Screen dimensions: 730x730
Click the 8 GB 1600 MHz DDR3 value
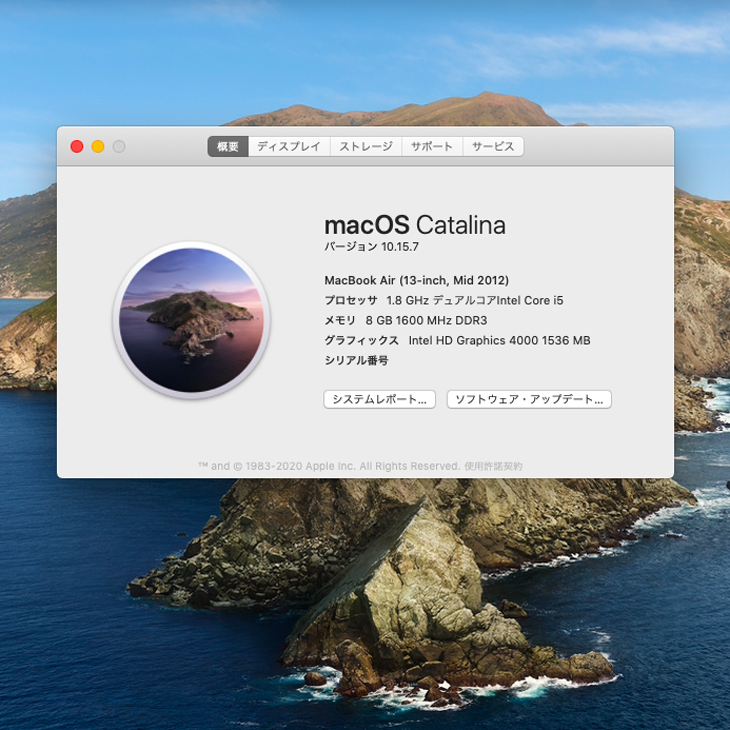tap(426, 320)
